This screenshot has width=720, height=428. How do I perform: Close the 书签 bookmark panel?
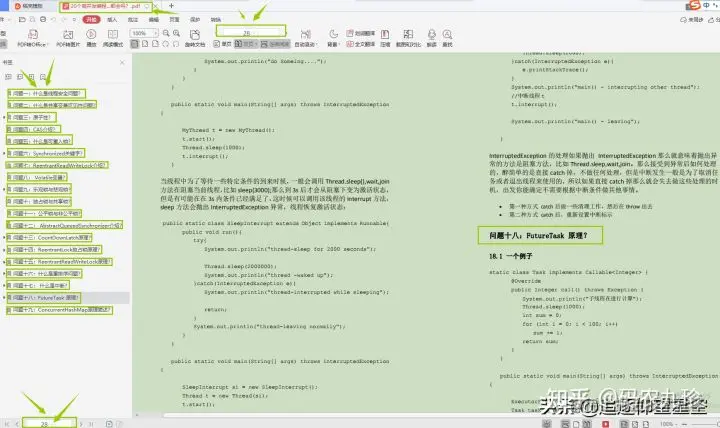[x=122, y=62]
